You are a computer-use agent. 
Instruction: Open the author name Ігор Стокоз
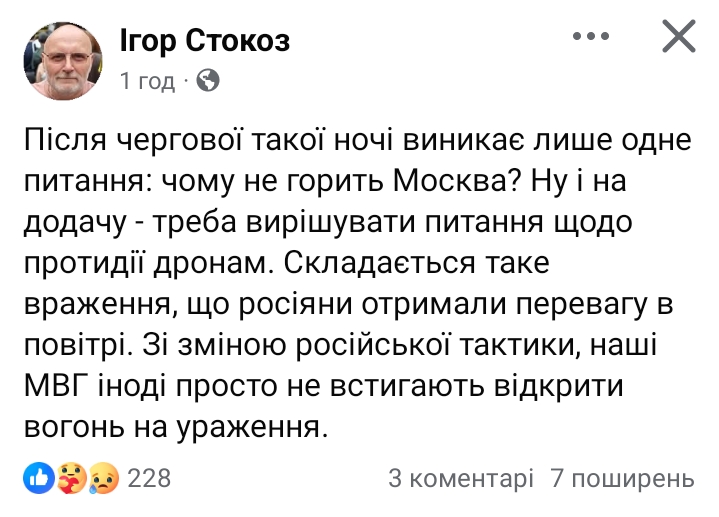(205, 41)
